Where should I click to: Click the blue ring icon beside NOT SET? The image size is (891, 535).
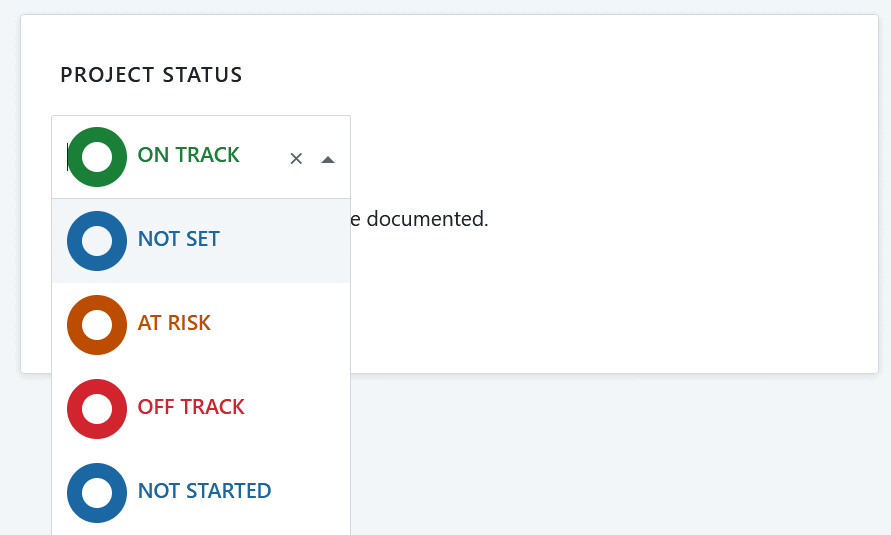click(97, 241)
